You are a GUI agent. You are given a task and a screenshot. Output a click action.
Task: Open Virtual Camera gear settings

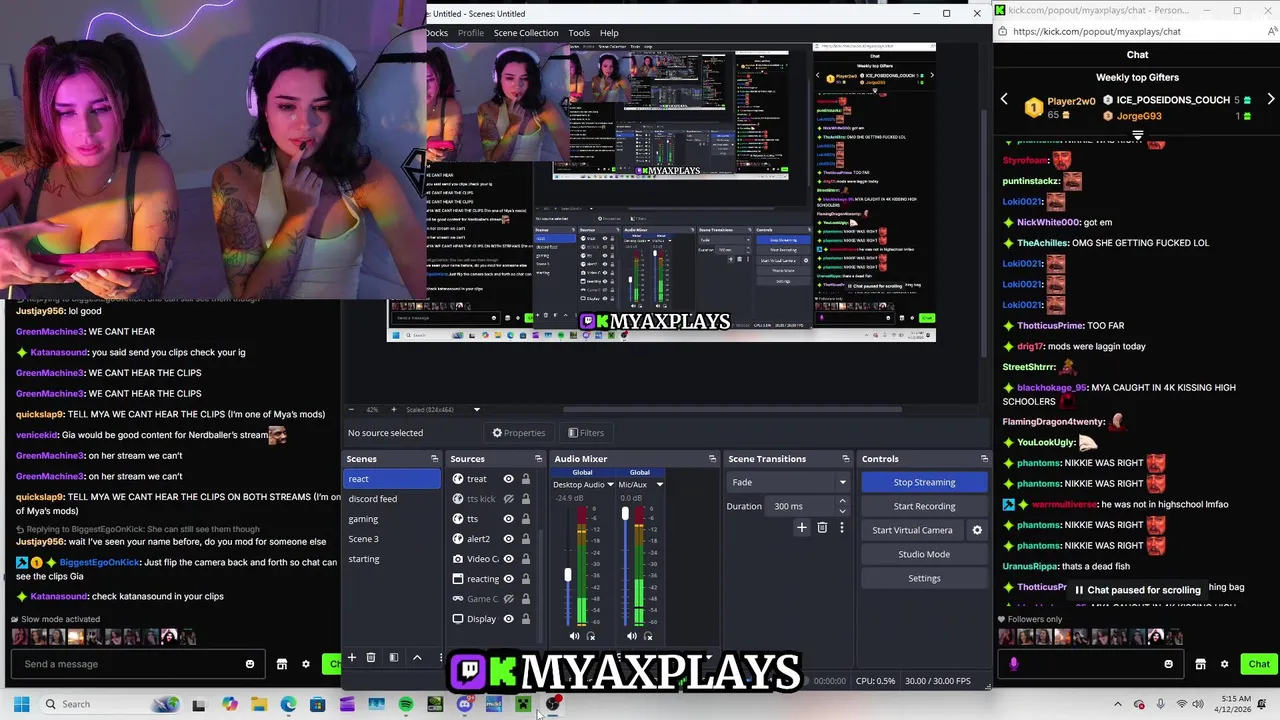(977, 530)
